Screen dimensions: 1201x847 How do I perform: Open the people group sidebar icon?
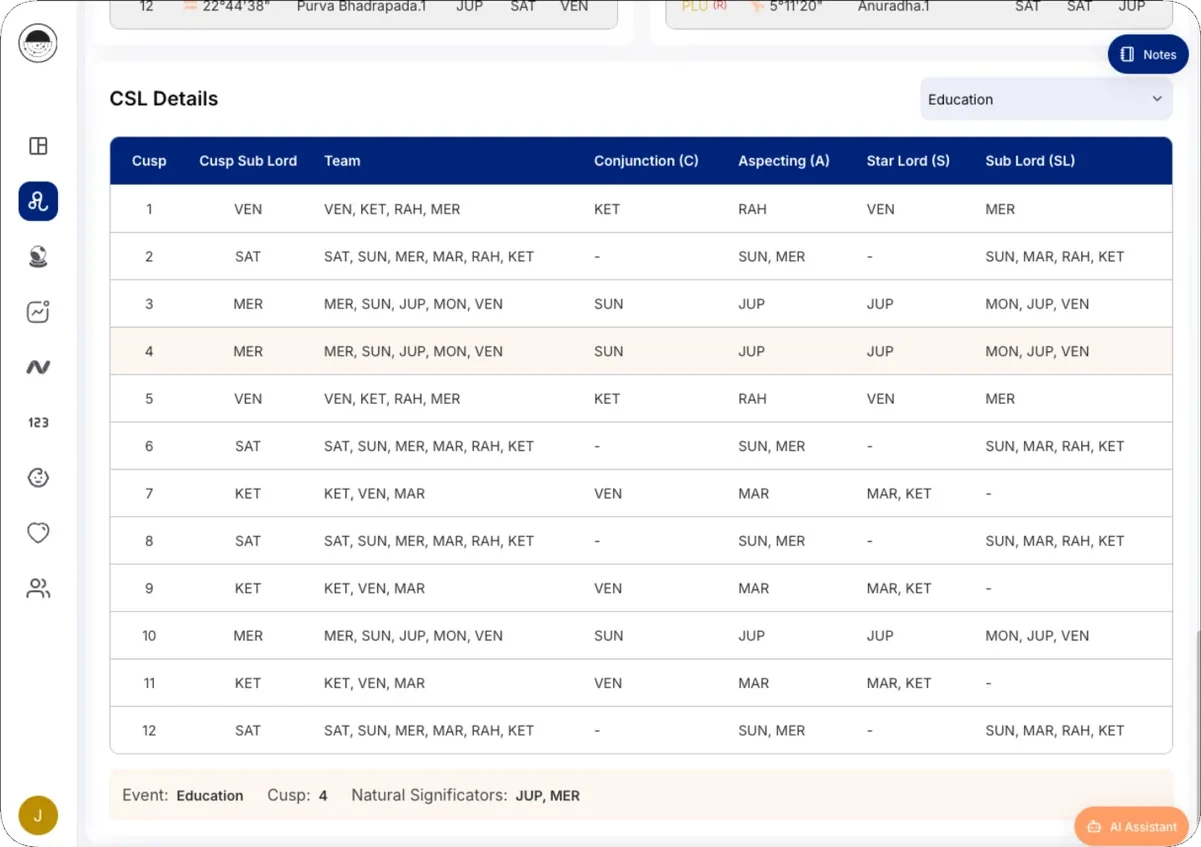click(x=38, y=588)
